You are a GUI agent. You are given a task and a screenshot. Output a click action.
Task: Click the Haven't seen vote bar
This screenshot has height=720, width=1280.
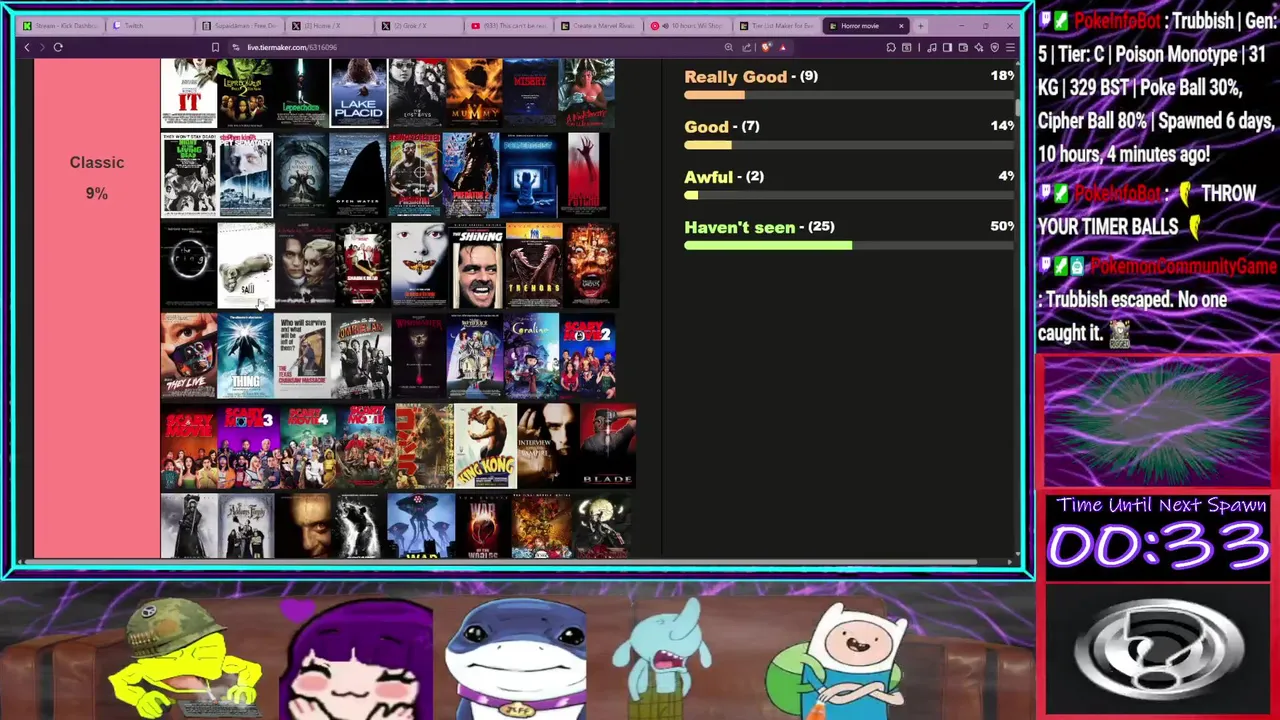(x=849, y=245)
